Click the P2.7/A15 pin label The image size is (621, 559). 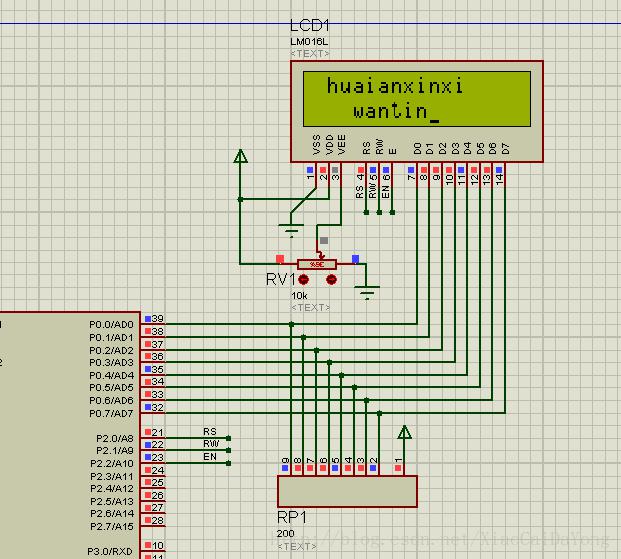point(112,527)
